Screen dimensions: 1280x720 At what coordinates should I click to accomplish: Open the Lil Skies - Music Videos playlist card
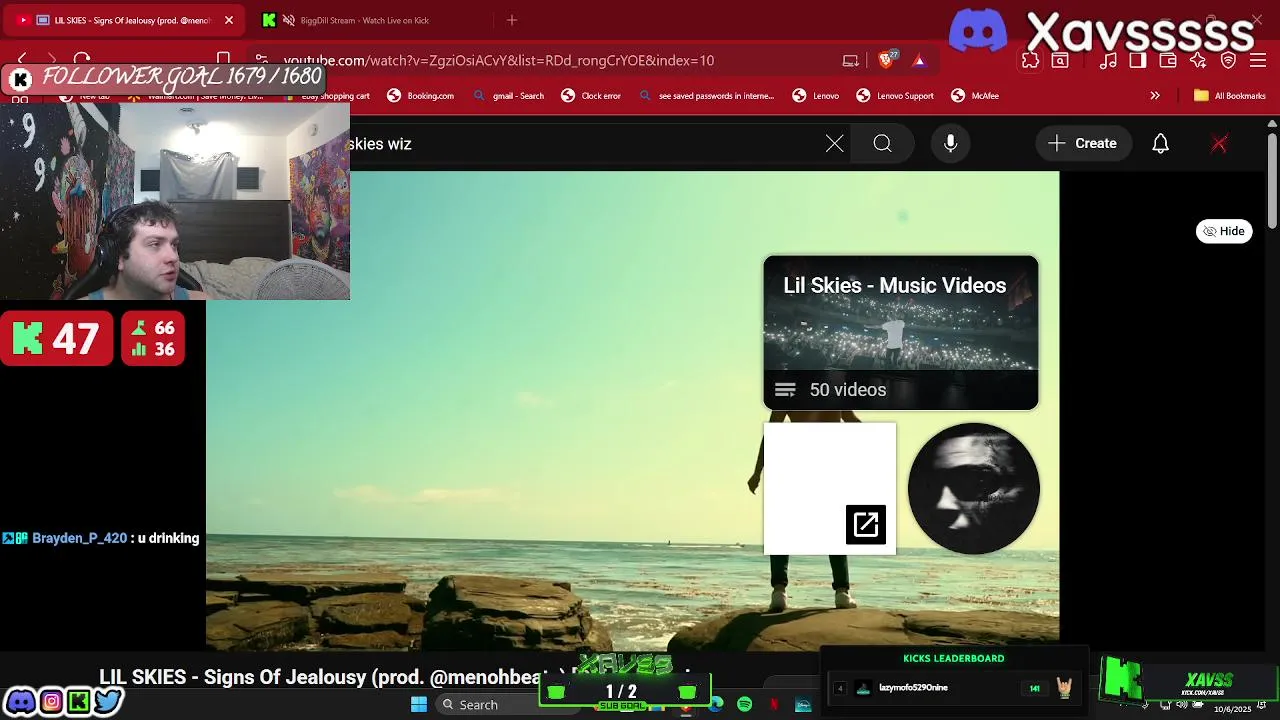coord(901,333)
